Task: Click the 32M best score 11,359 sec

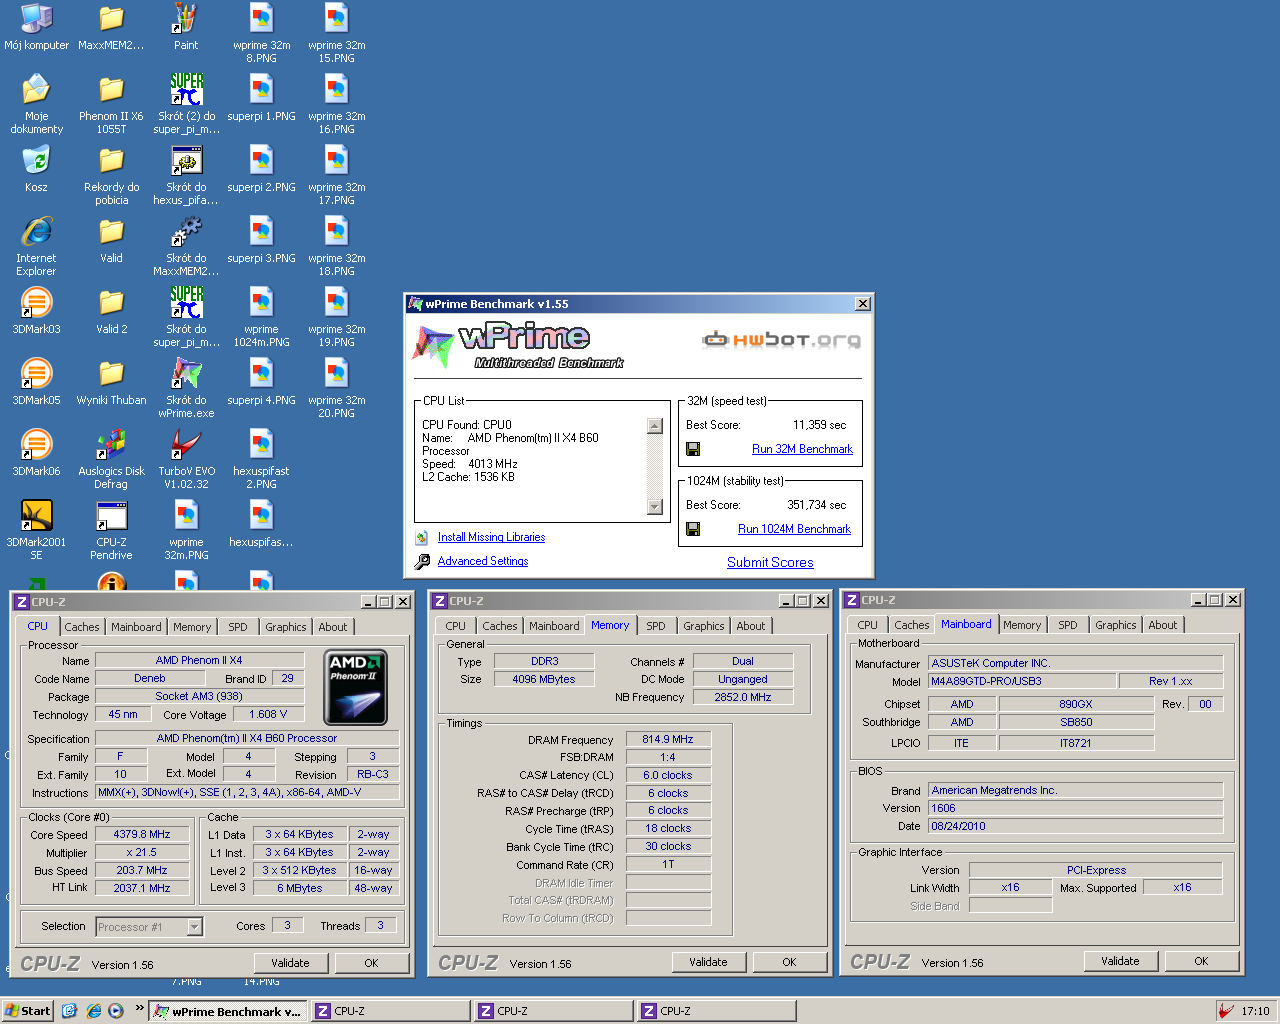Action: click(819, 425)
